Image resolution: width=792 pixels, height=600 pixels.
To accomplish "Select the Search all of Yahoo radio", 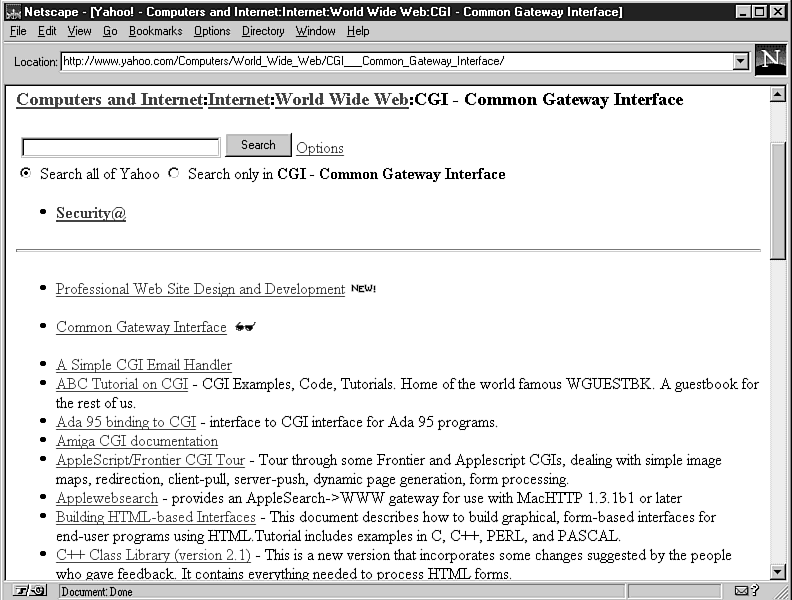I will [x=25, y=173].
